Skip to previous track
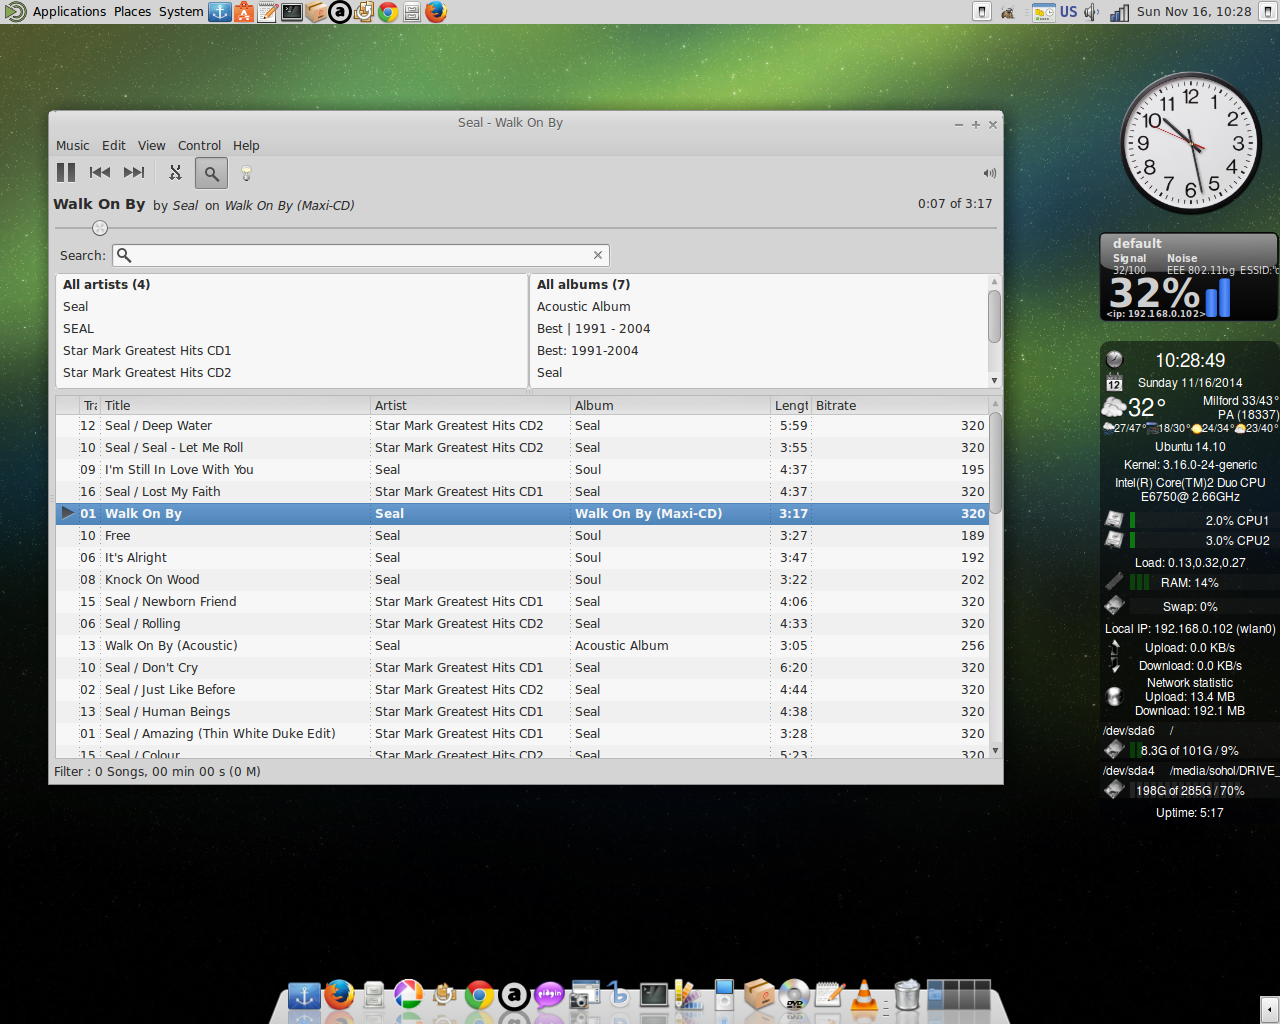The height and width of the screenshot is (1024, 1280). tap(100, 173)
